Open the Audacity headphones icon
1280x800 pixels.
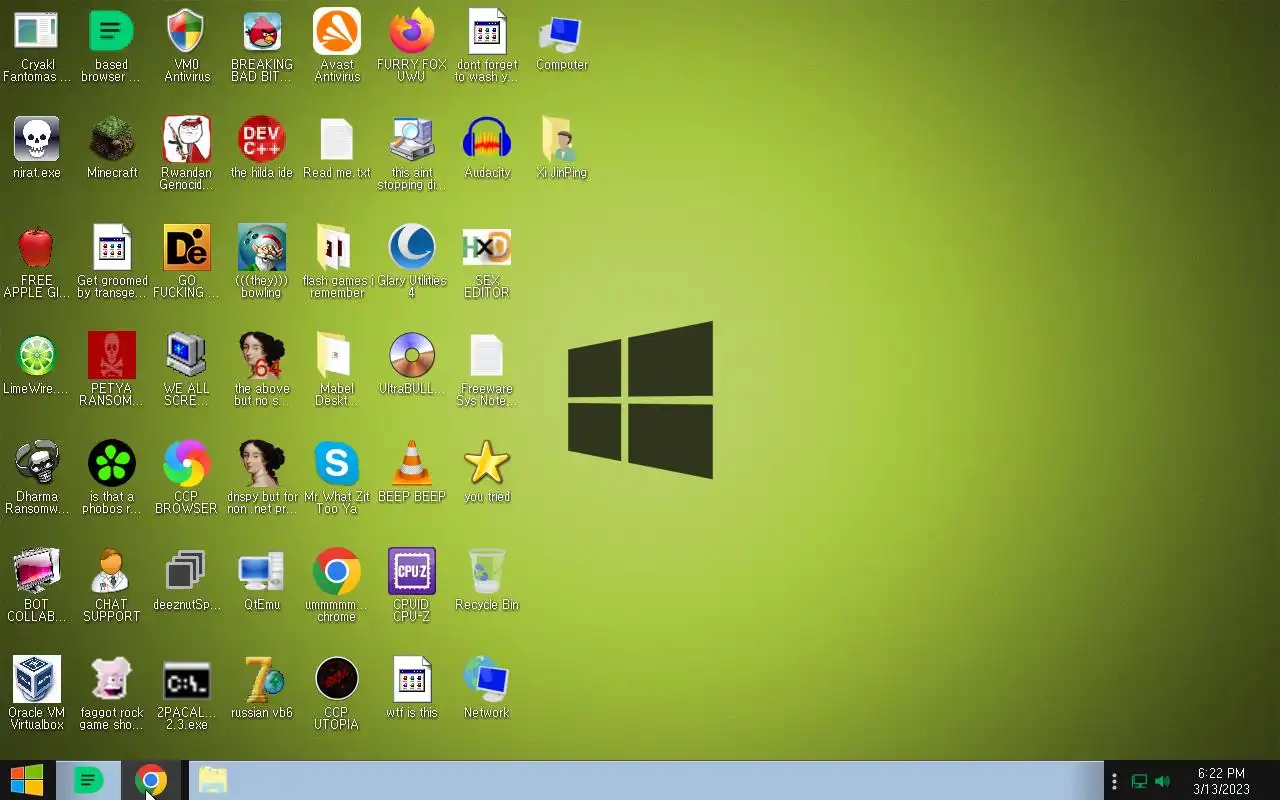[487, 140]
